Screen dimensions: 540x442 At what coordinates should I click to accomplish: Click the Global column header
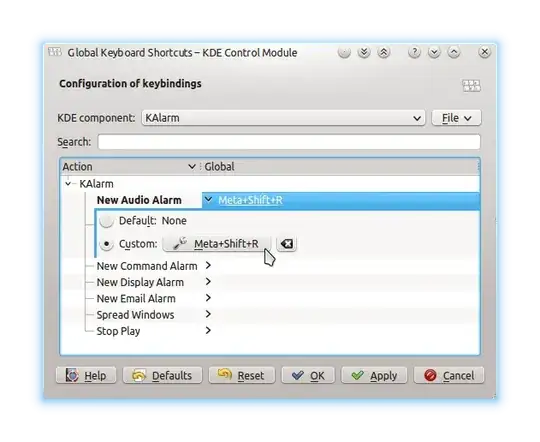tap(340, 167)
